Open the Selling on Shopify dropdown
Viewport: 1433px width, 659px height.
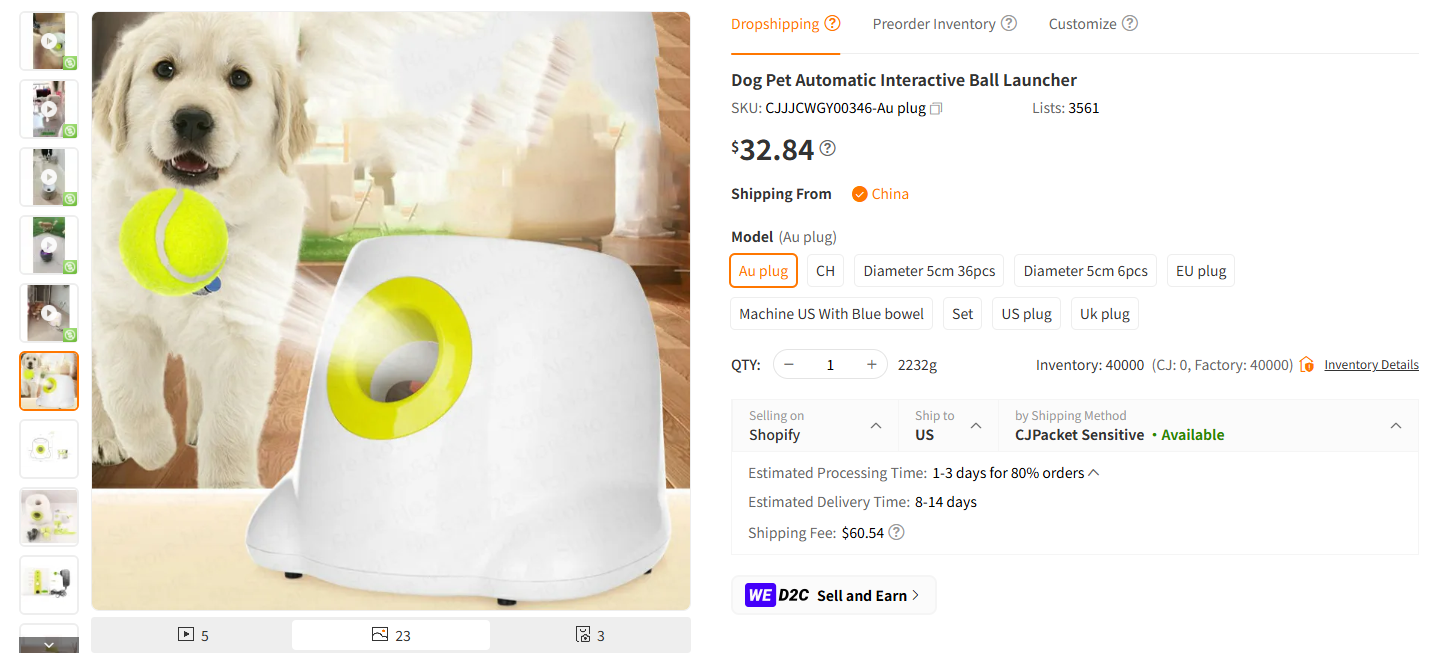click(x=815, y=426)
